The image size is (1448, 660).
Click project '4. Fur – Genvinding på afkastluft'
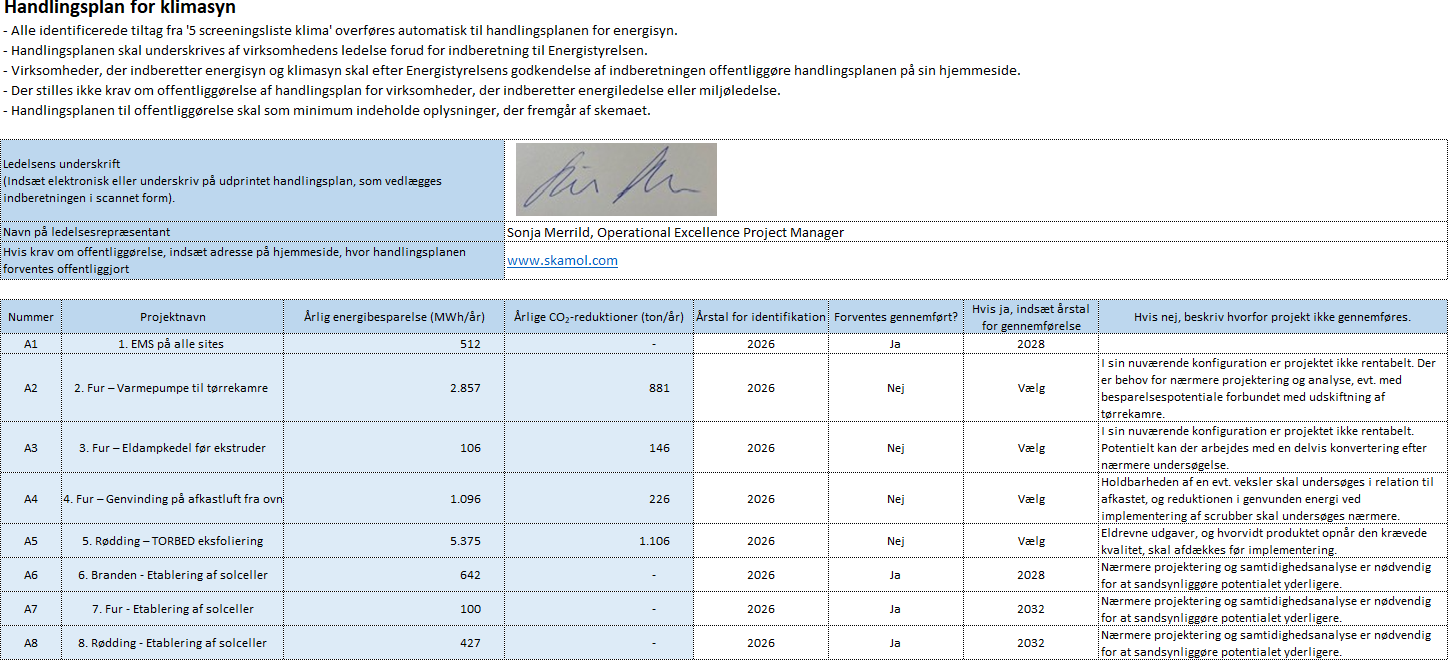pyautogui.click(x=173, y=499)
